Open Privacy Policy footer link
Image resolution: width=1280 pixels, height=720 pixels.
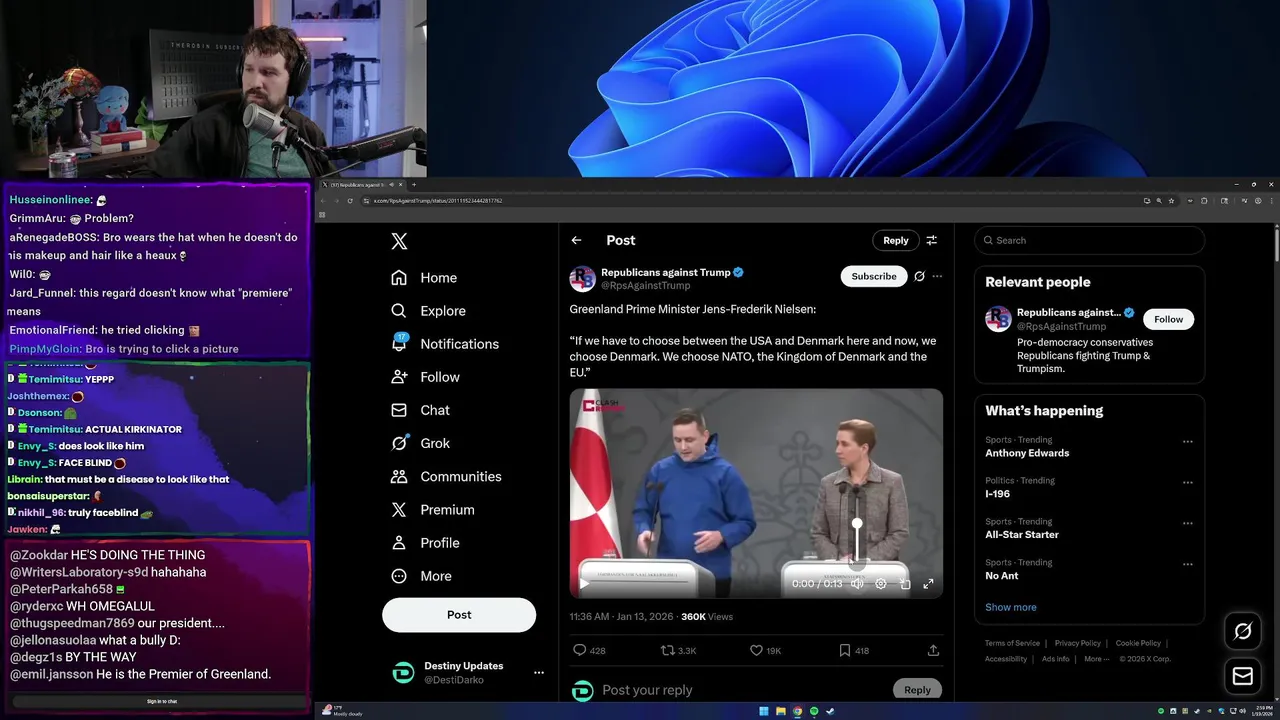tap(1078, 643)
